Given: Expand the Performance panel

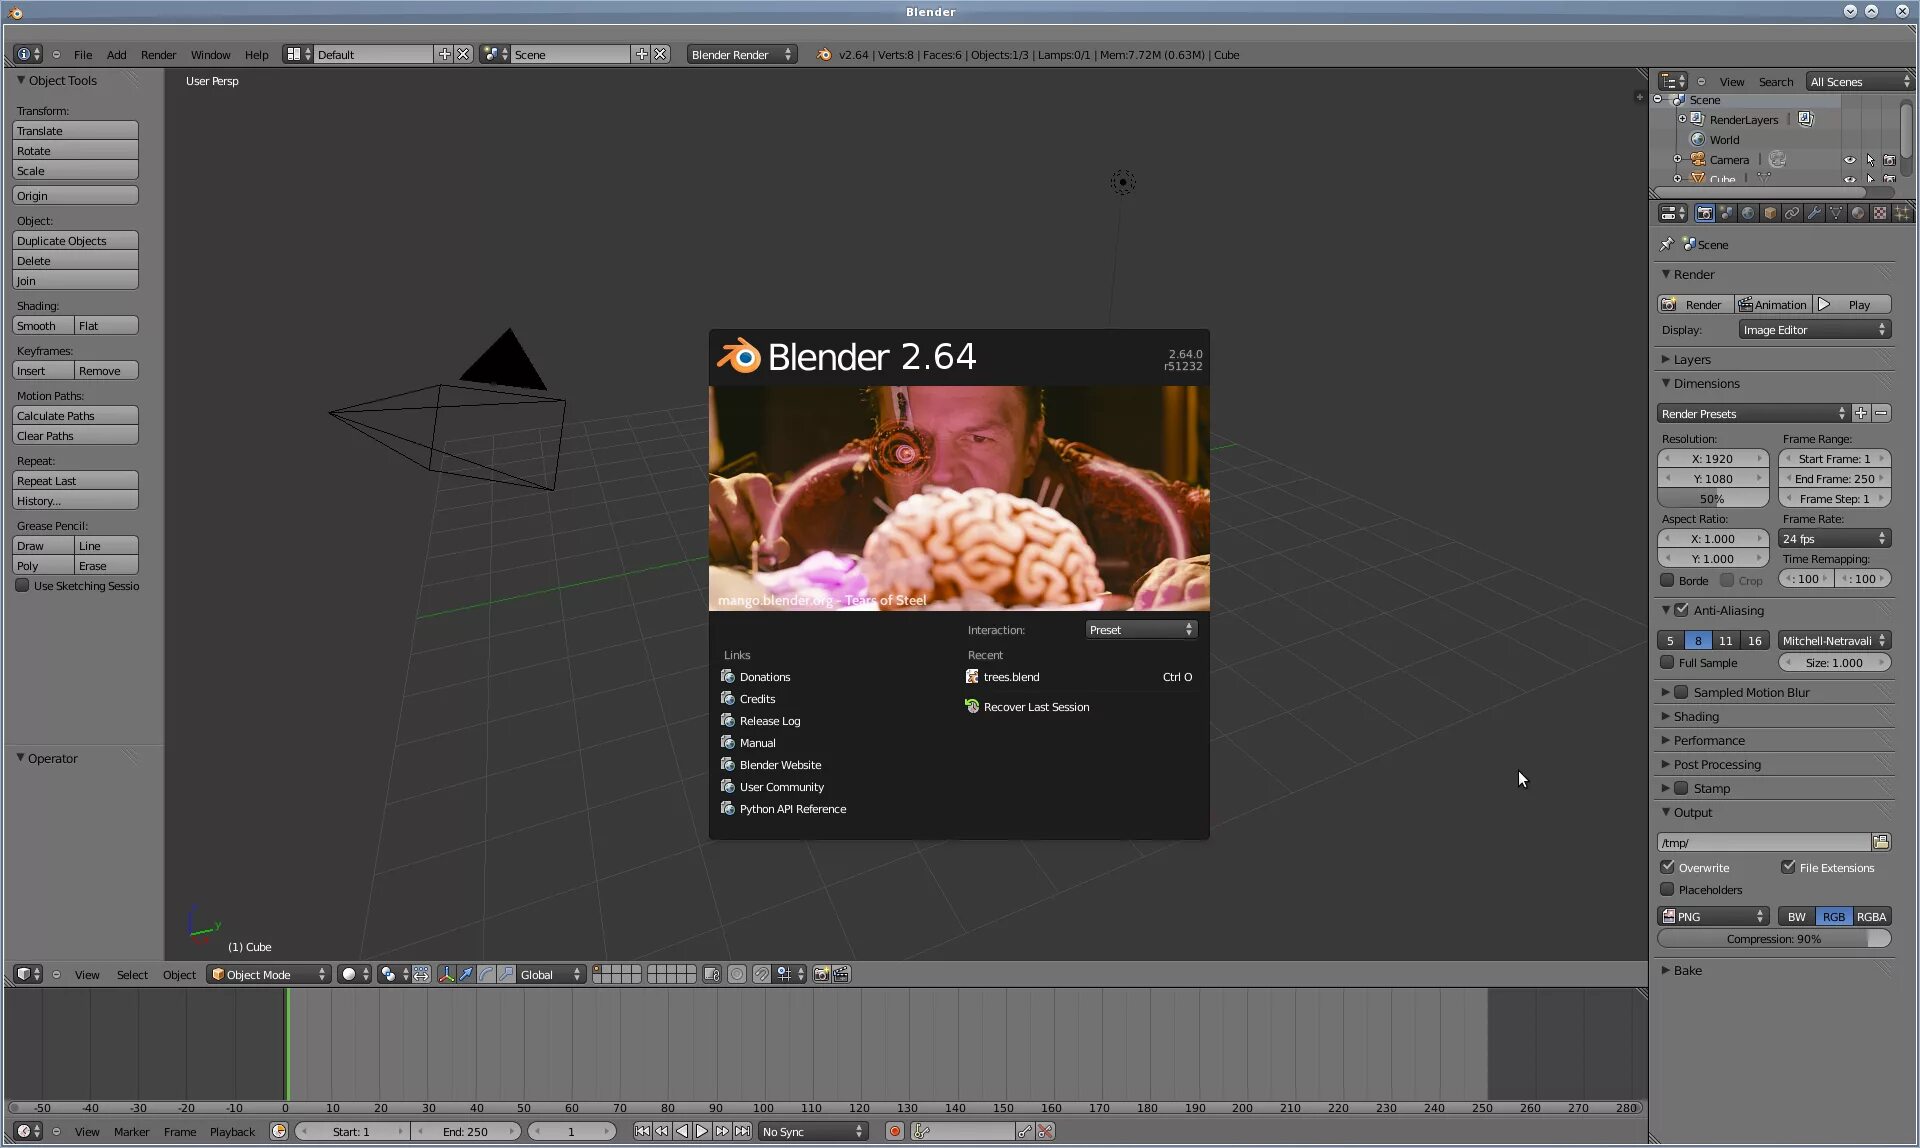Looking at the screenshot, I should [x=1709, y=740].
